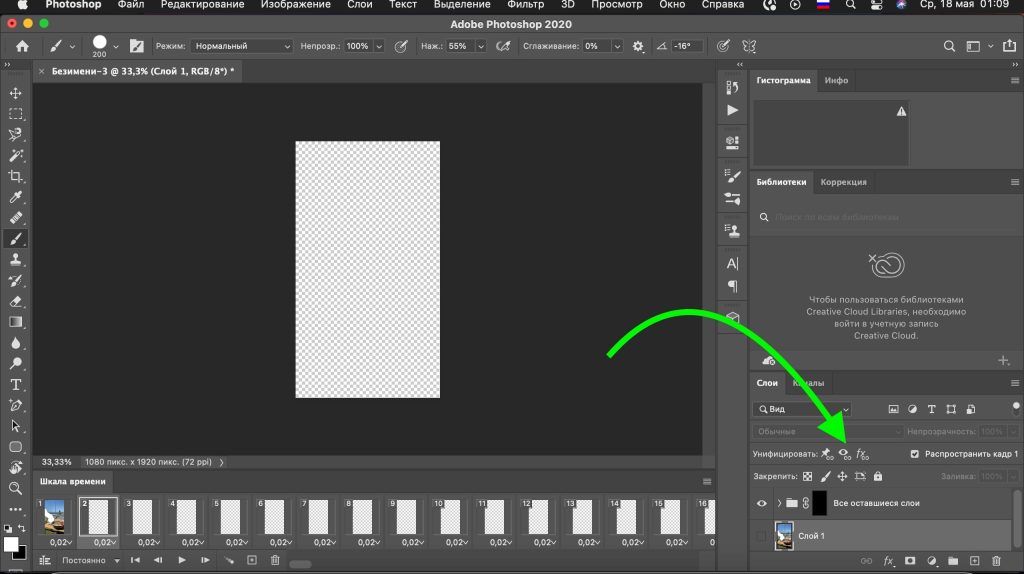Select frame 5 in the timeline
1024x574 pixels.
point(229,517)
